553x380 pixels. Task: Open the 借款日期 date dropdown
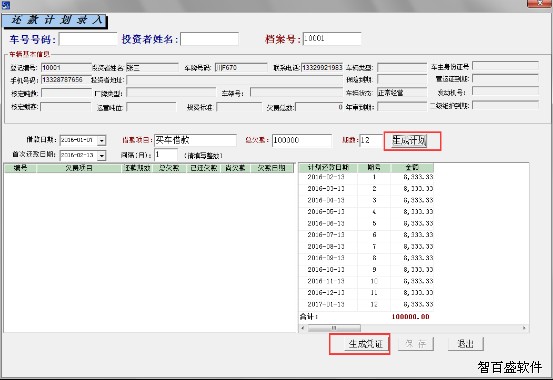click(102, 140)
